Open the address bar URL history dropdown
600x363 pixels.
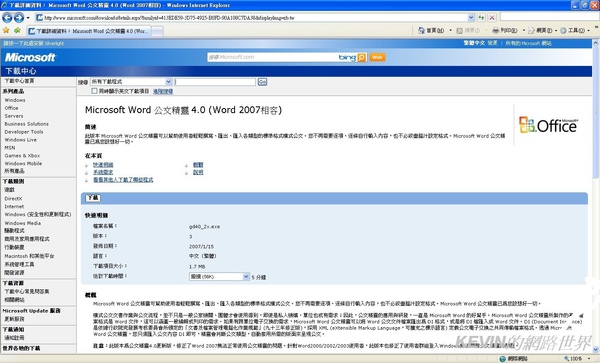pos(471,18)
